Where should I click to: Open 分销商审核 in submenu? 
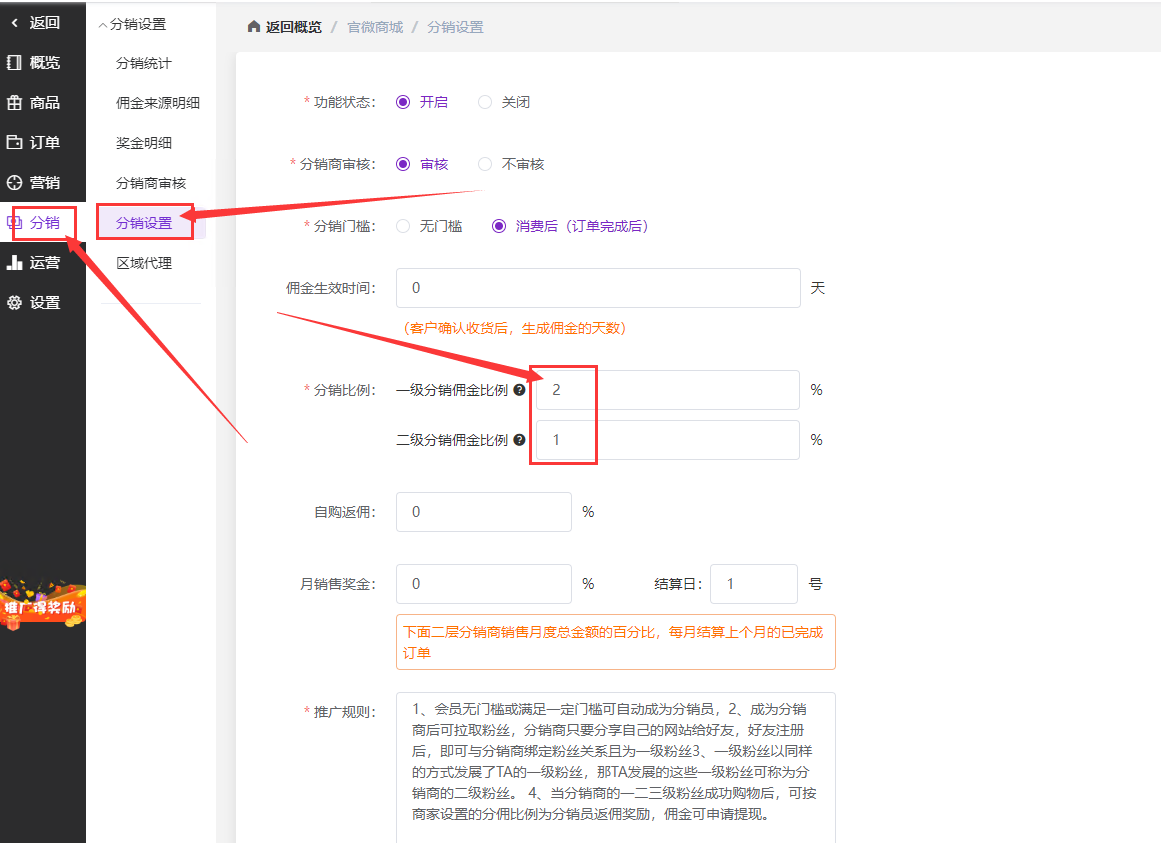pyautogui.click(x=151, y=183)
